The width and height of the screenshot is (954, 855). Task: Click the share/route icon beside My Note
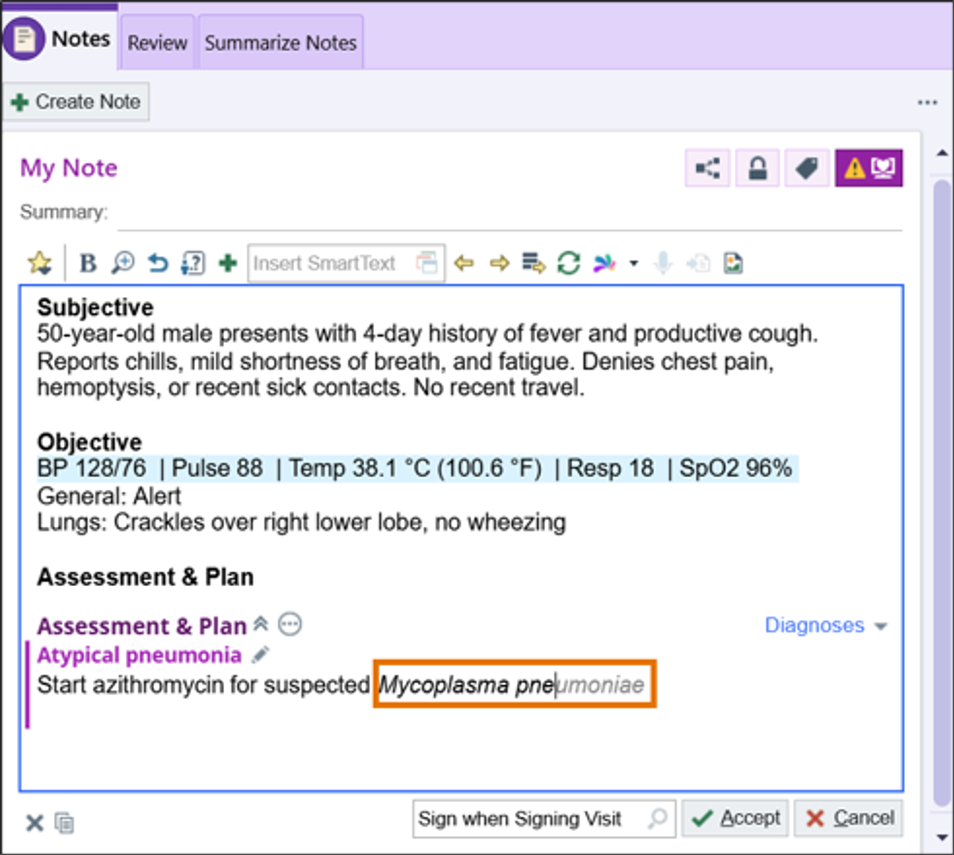tap(708, 168)
